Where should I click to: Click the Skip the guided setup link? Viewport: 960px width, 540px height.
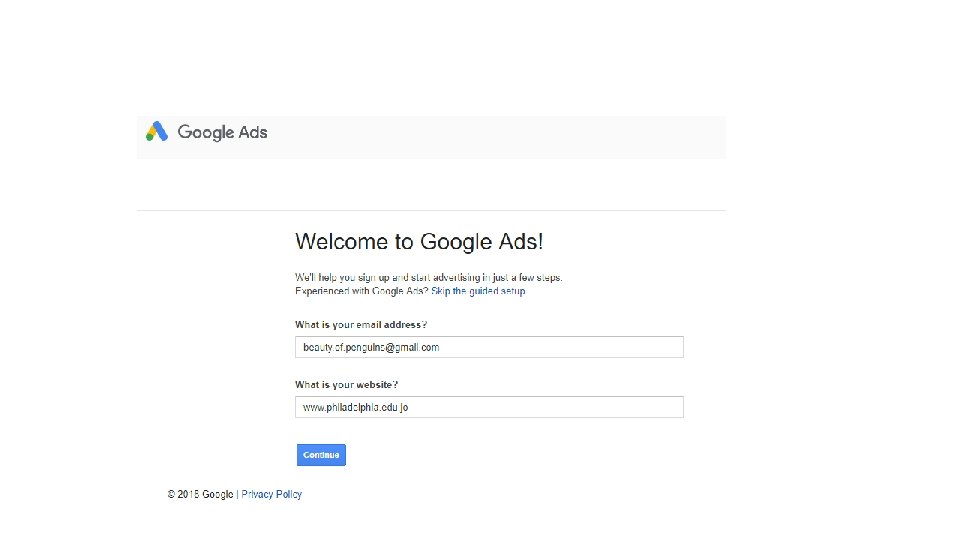coord(478,291)
